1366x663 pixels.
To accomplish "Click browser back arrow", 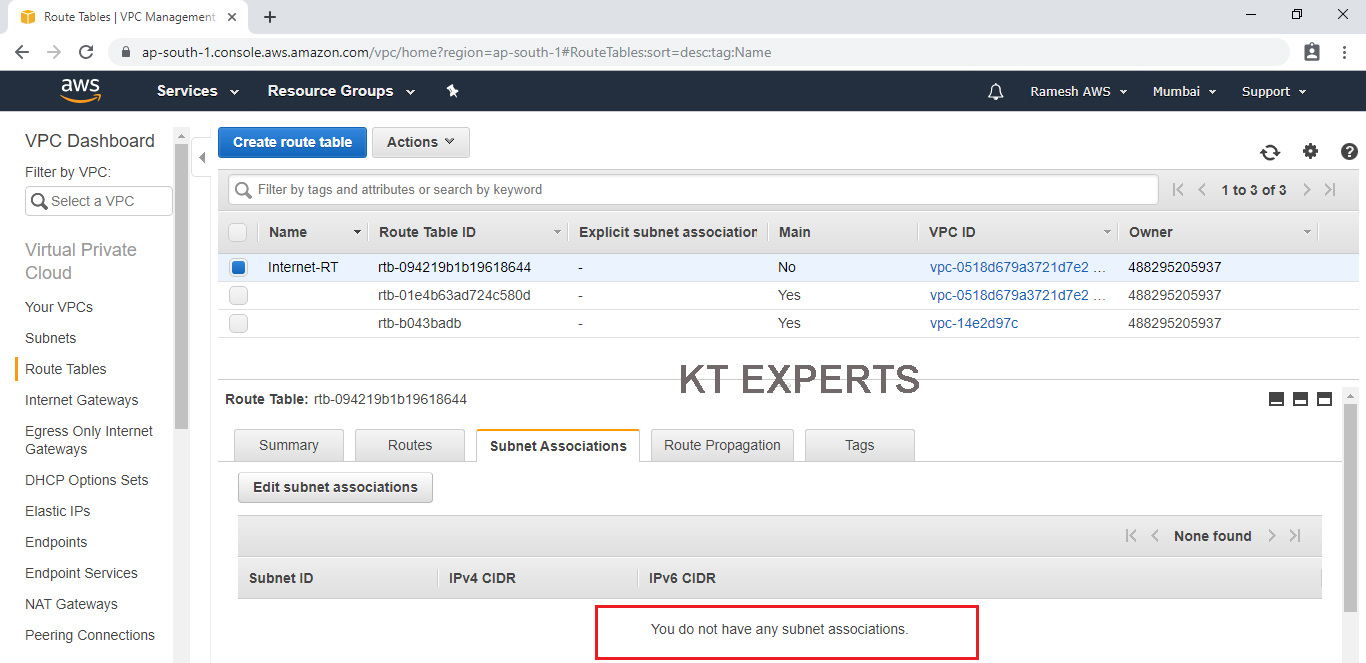I will 22,52.
